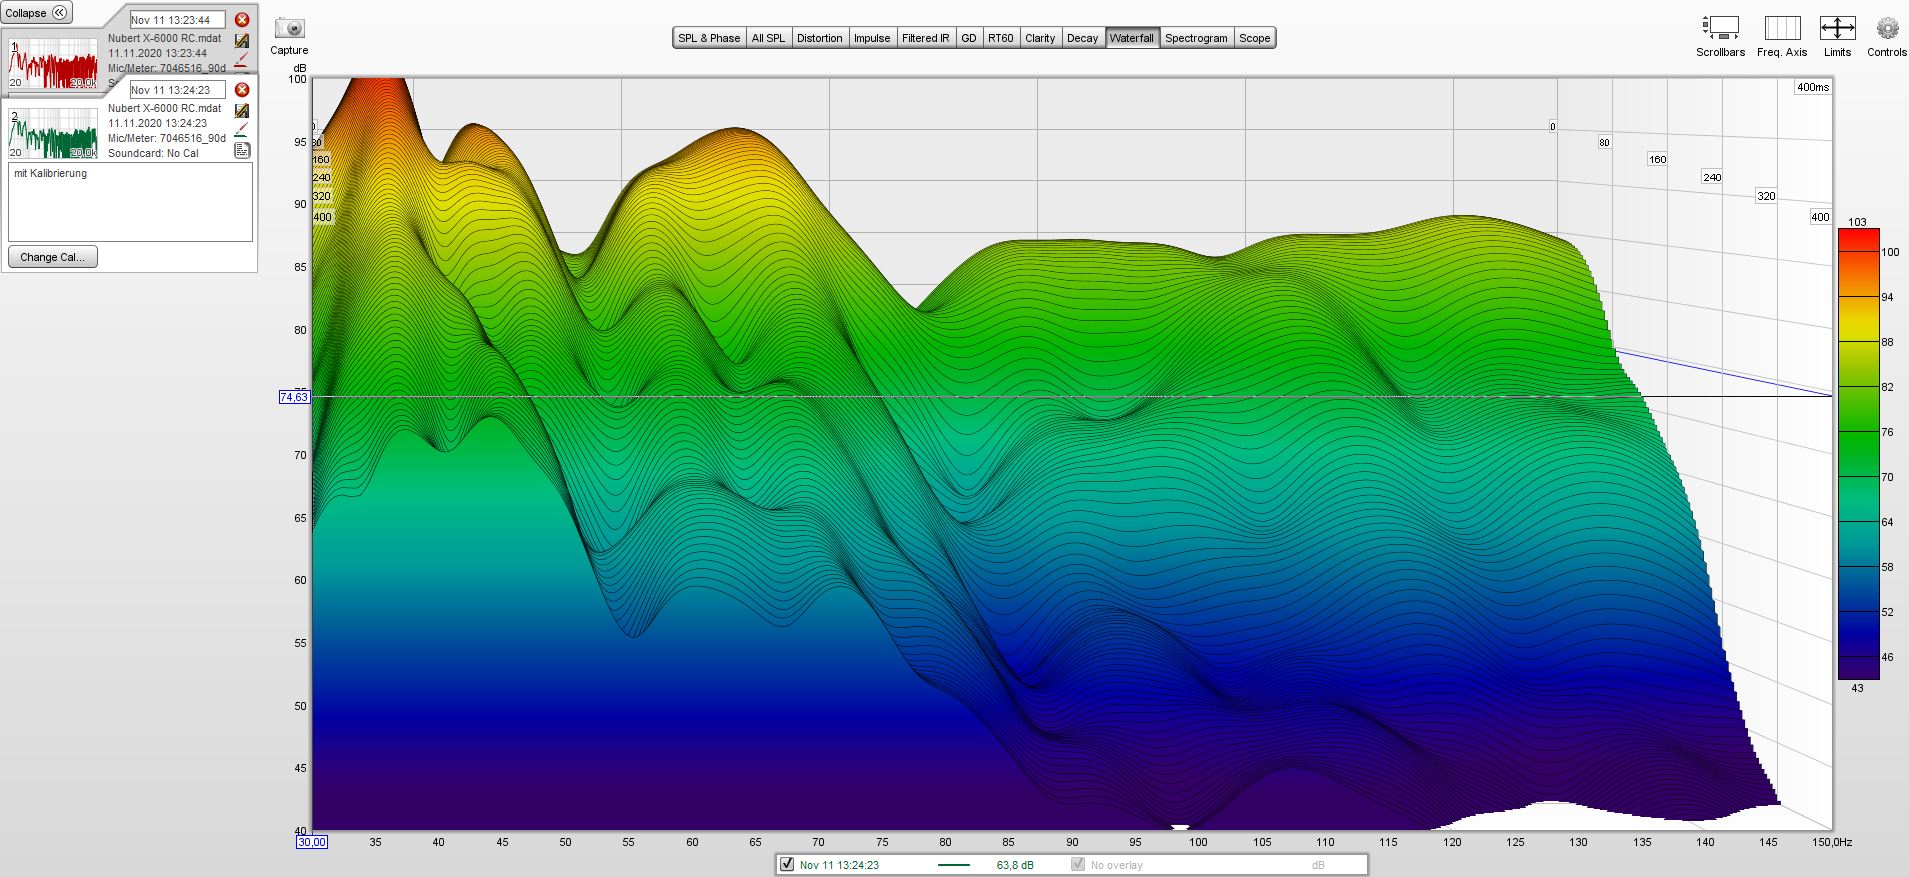This screenshot has width=1909, height=877.
Task: Save the 13:24:23 measurement via disk icon
Action: [x=242, y=111]
